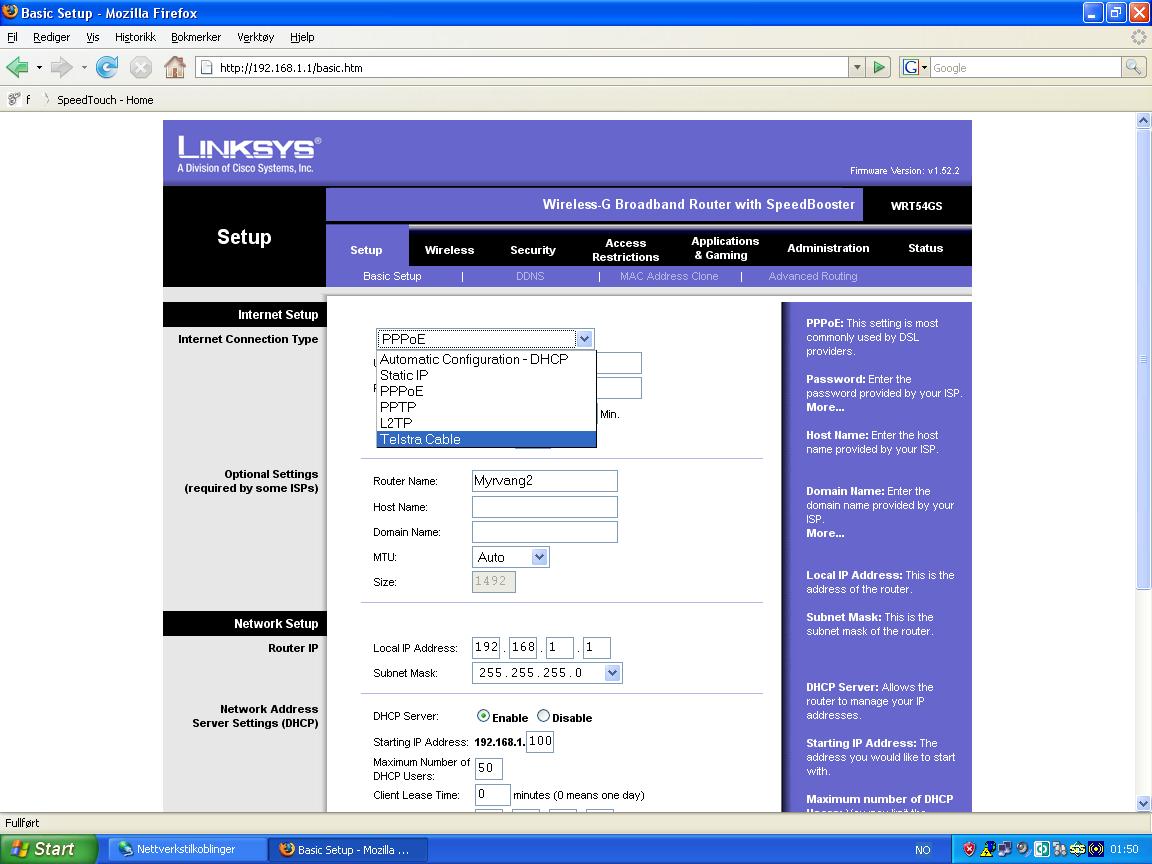Choose PPPoE from the dropdown list
The height and width of the screenshot is (864, 1152).
(x=486, y=392)
